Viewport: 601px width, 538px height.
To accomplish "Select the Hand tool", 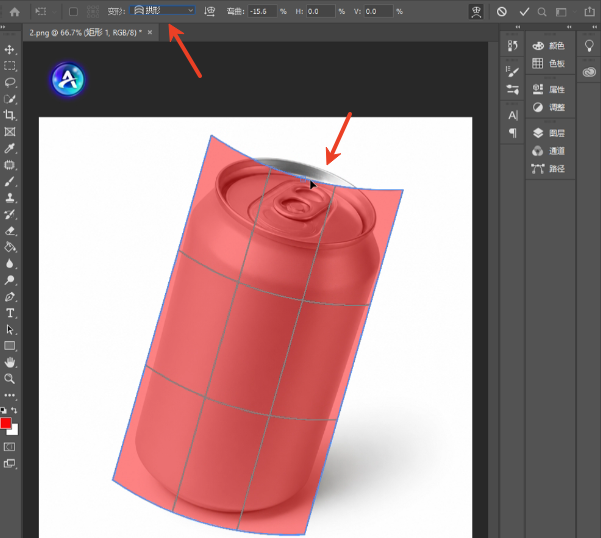I will (10, 362).
